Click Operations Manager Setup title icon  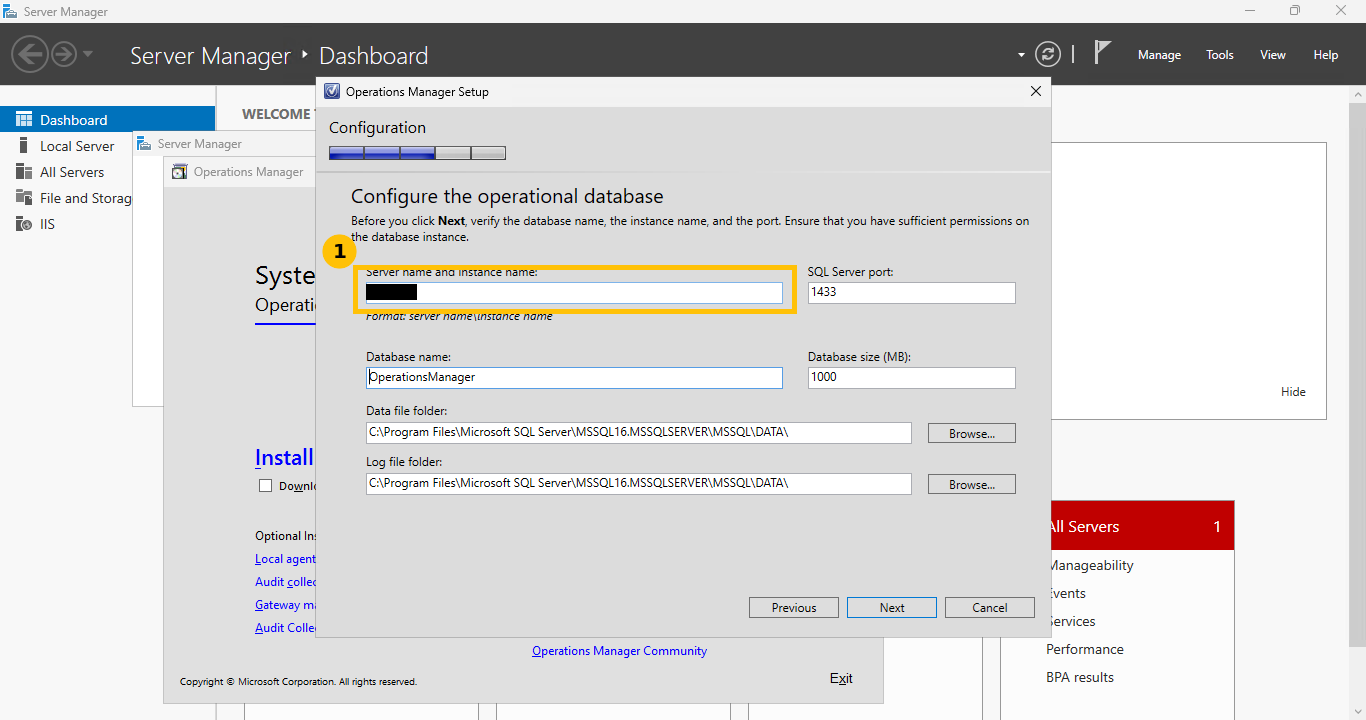[x=332, y=91]
